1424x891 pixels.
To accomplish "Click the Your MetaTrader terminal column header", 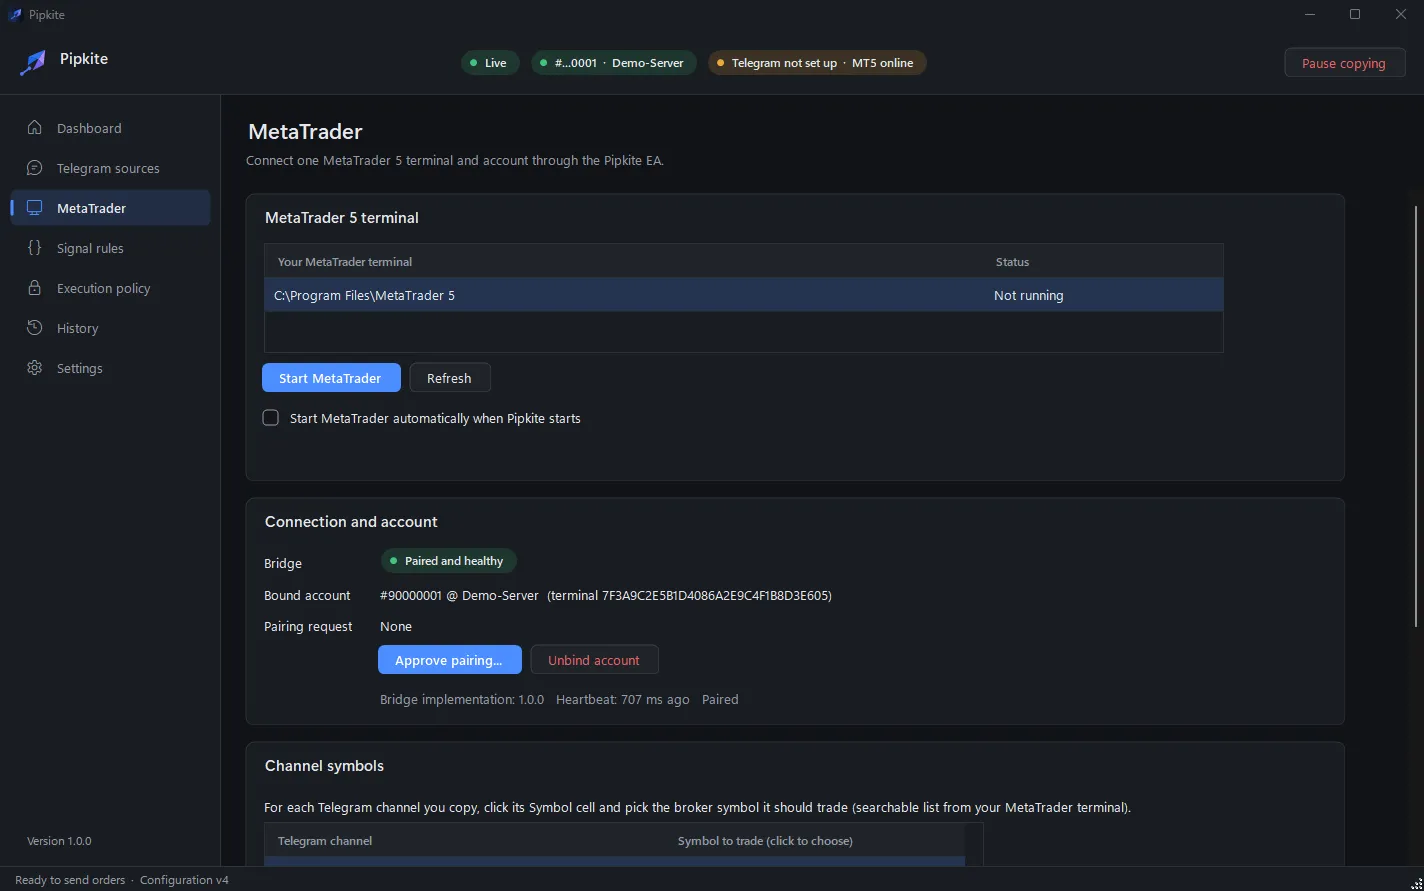I will pos(345,262).
